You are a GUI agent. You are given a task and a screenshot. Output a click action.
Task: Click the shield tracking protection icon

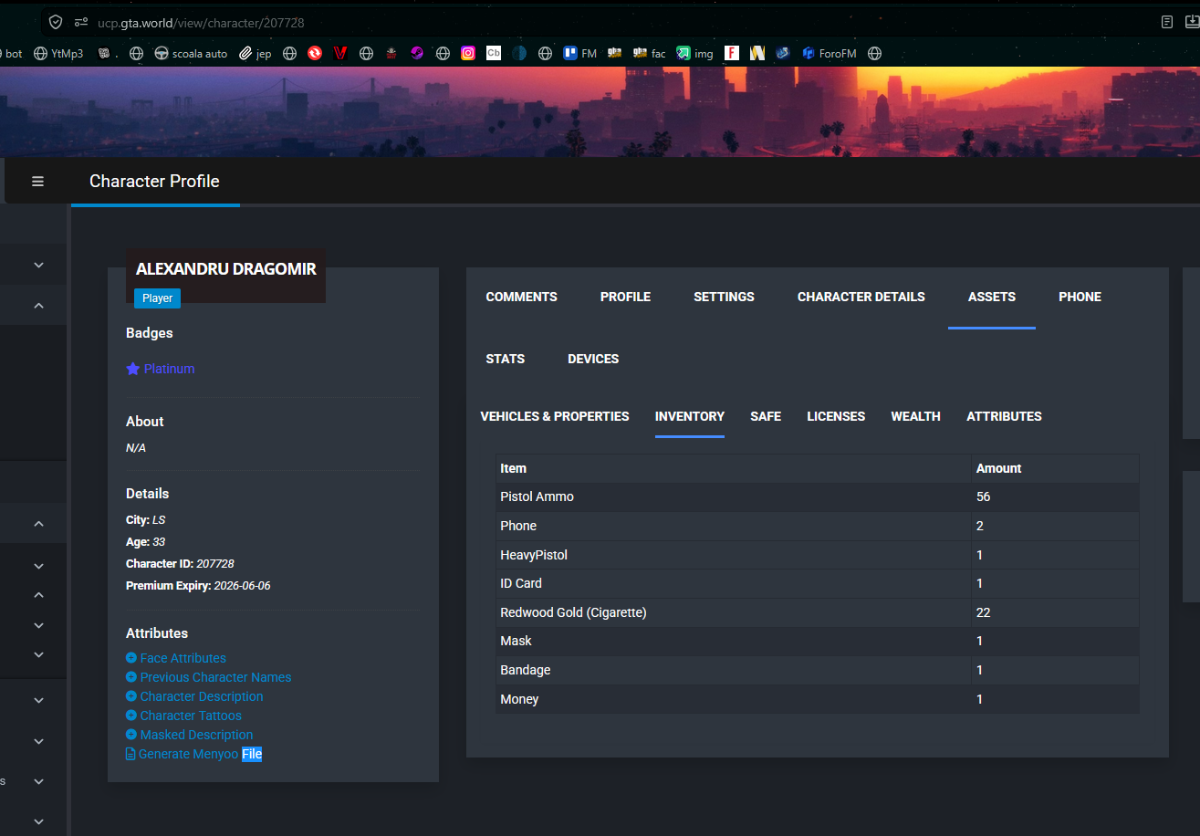pyautogui.click(x=56, y=22)
